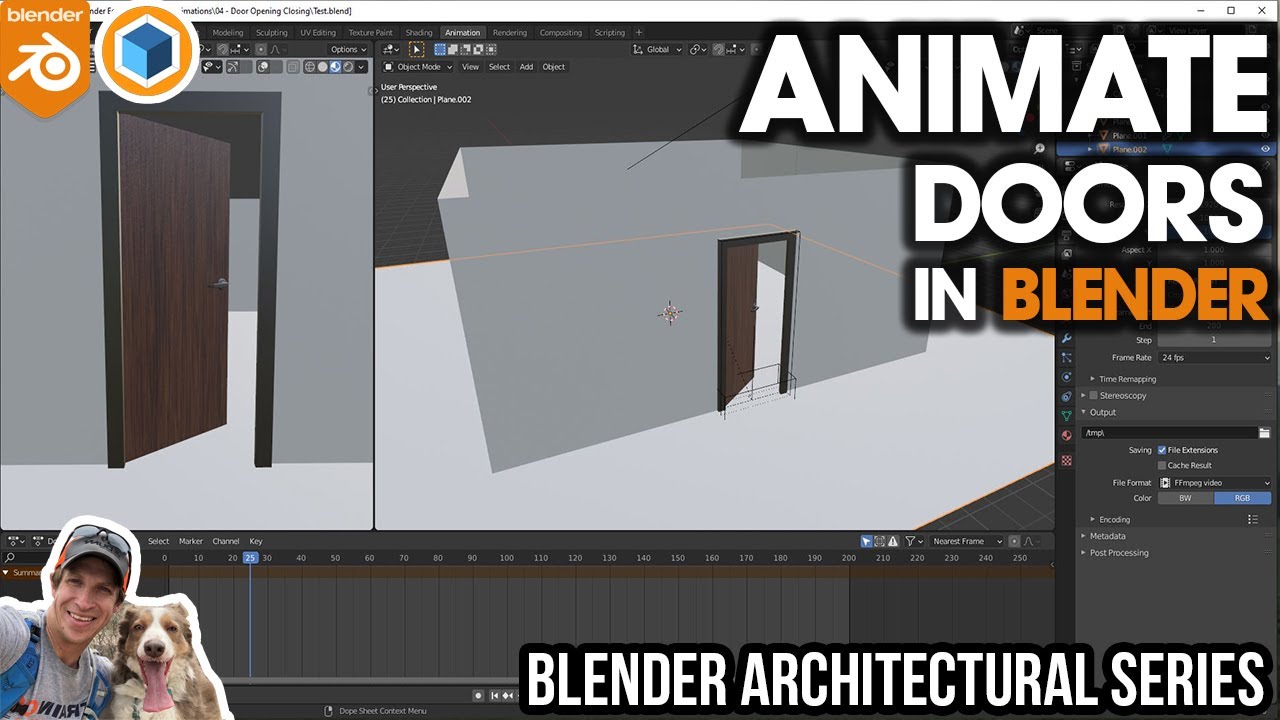
Task: Open the viewport Object menu
Action: point(554,67)
